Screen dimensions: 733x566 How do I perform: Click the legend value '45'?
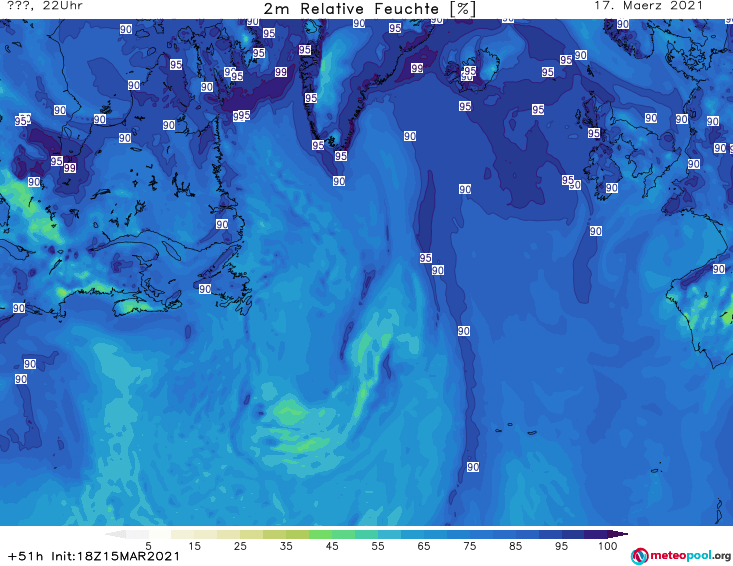coord(332,546)
